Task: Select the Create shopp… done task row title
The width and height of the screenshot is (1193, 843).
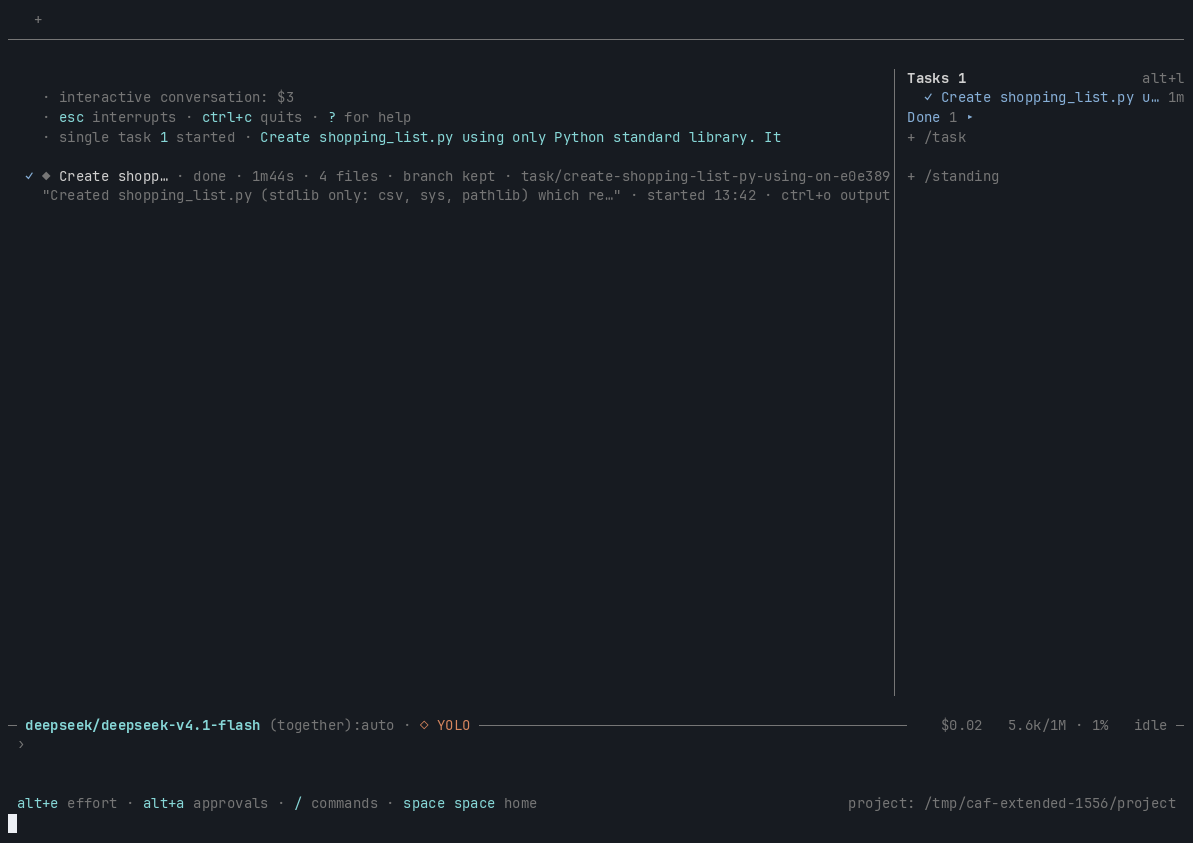Action: [x=113, y=177]
